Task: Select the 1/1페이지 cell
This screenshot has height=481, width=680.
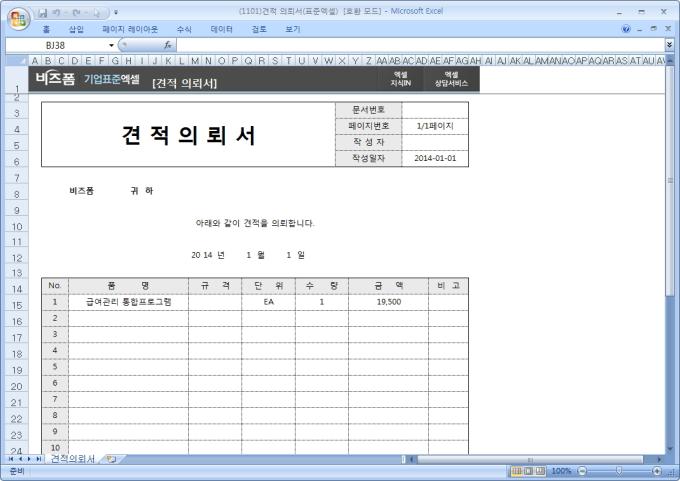Action: pos(435,126)
